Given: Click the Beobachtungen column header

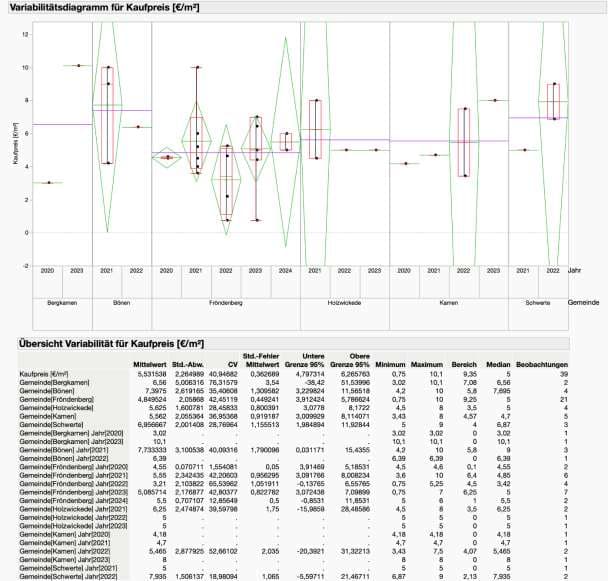Looking at the screenshot, I should point(542,365).
